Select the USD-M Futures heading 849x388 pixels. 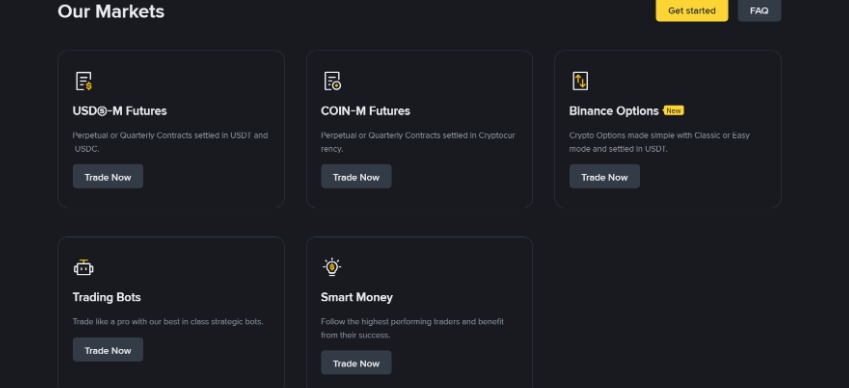[x=120, y=111]
